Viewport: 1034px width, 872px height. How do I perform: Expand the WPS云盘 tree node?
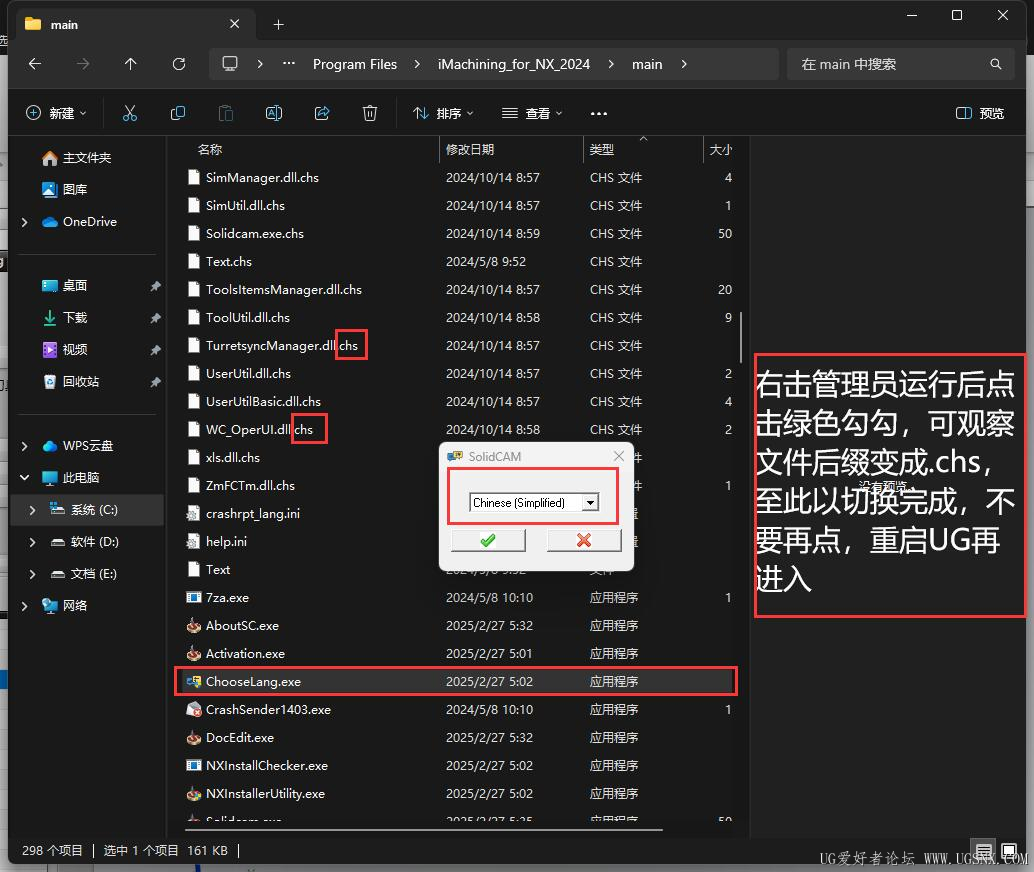(x=25, y=446)
